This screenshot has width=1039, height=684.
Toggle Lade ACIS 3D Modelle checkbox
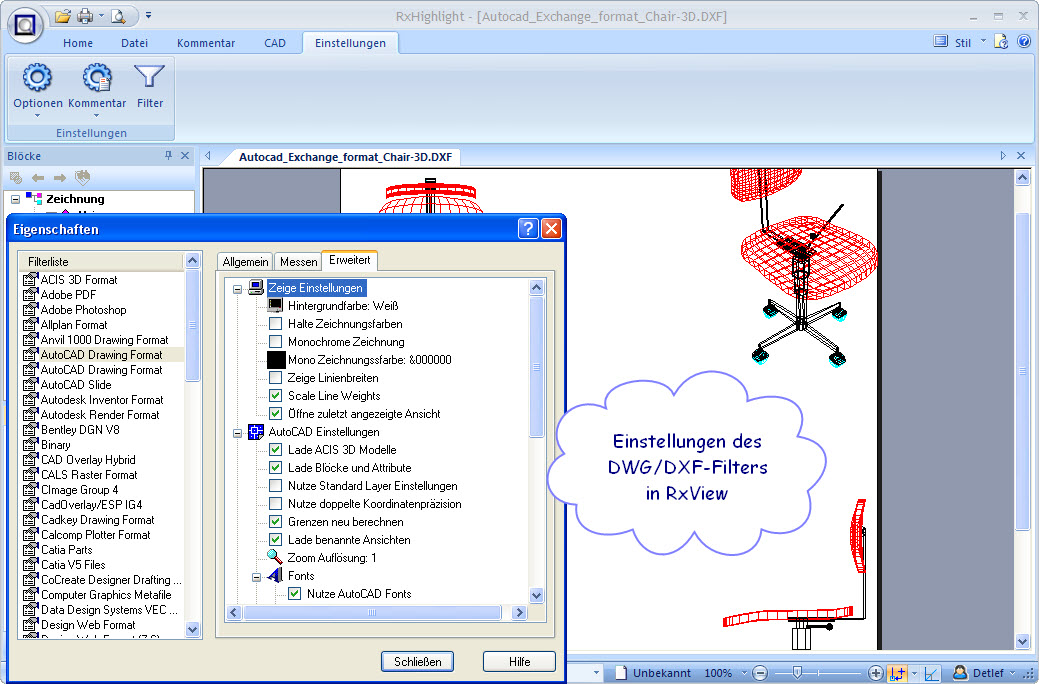pyautogui.click(x=276, y=449)
